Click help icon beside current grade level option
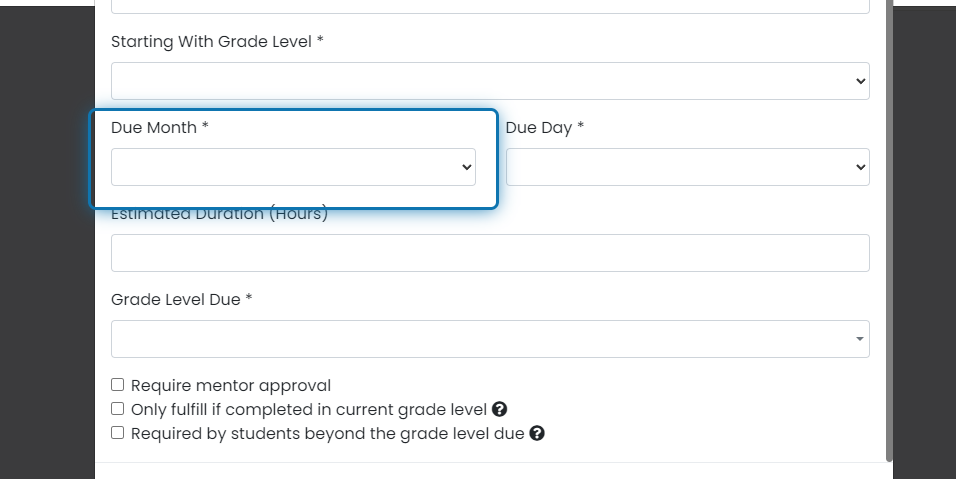Screen dimensions: 956x479 point(499,410)
